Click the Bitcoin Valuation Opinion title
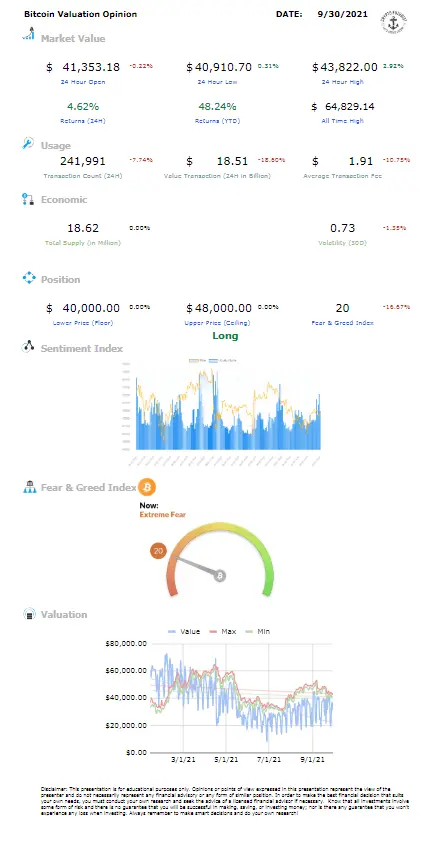This screenshot has height=841, width=441. coord(80,14)
